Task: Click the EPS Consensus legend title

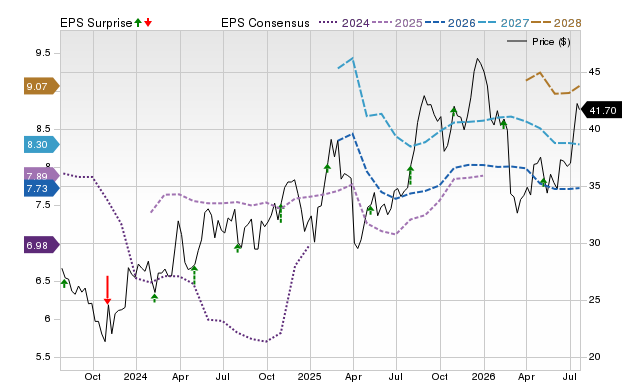Action: (x=265, y=23)
